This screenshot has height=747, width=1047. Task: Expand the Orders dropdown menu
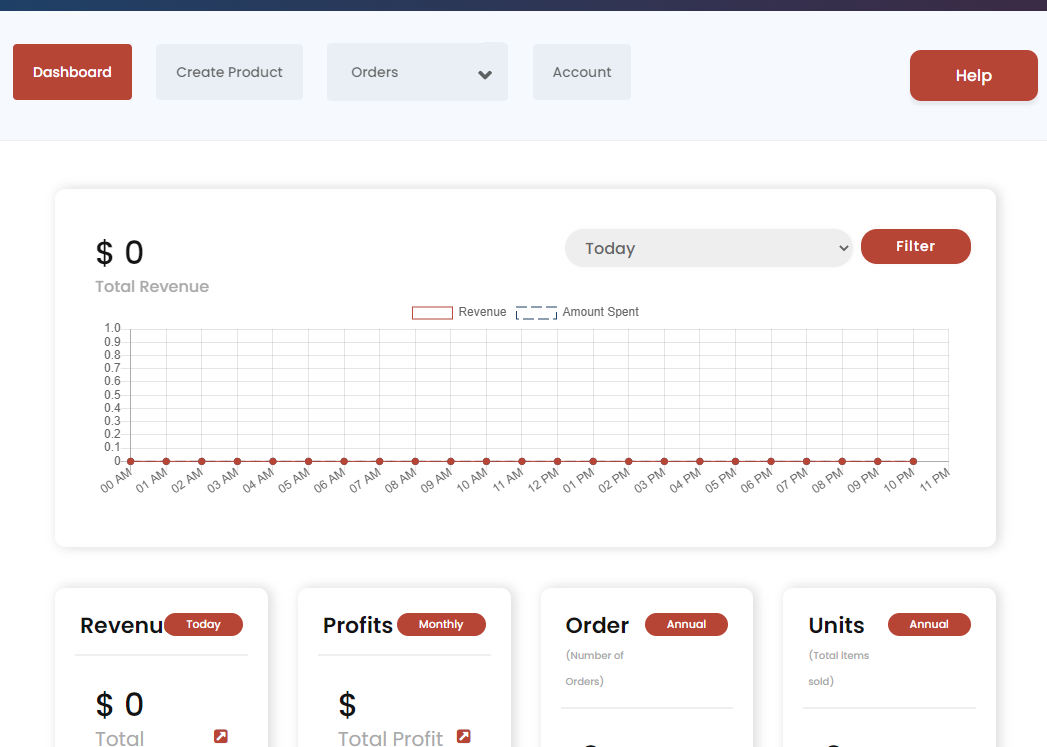tap(417, 72)
